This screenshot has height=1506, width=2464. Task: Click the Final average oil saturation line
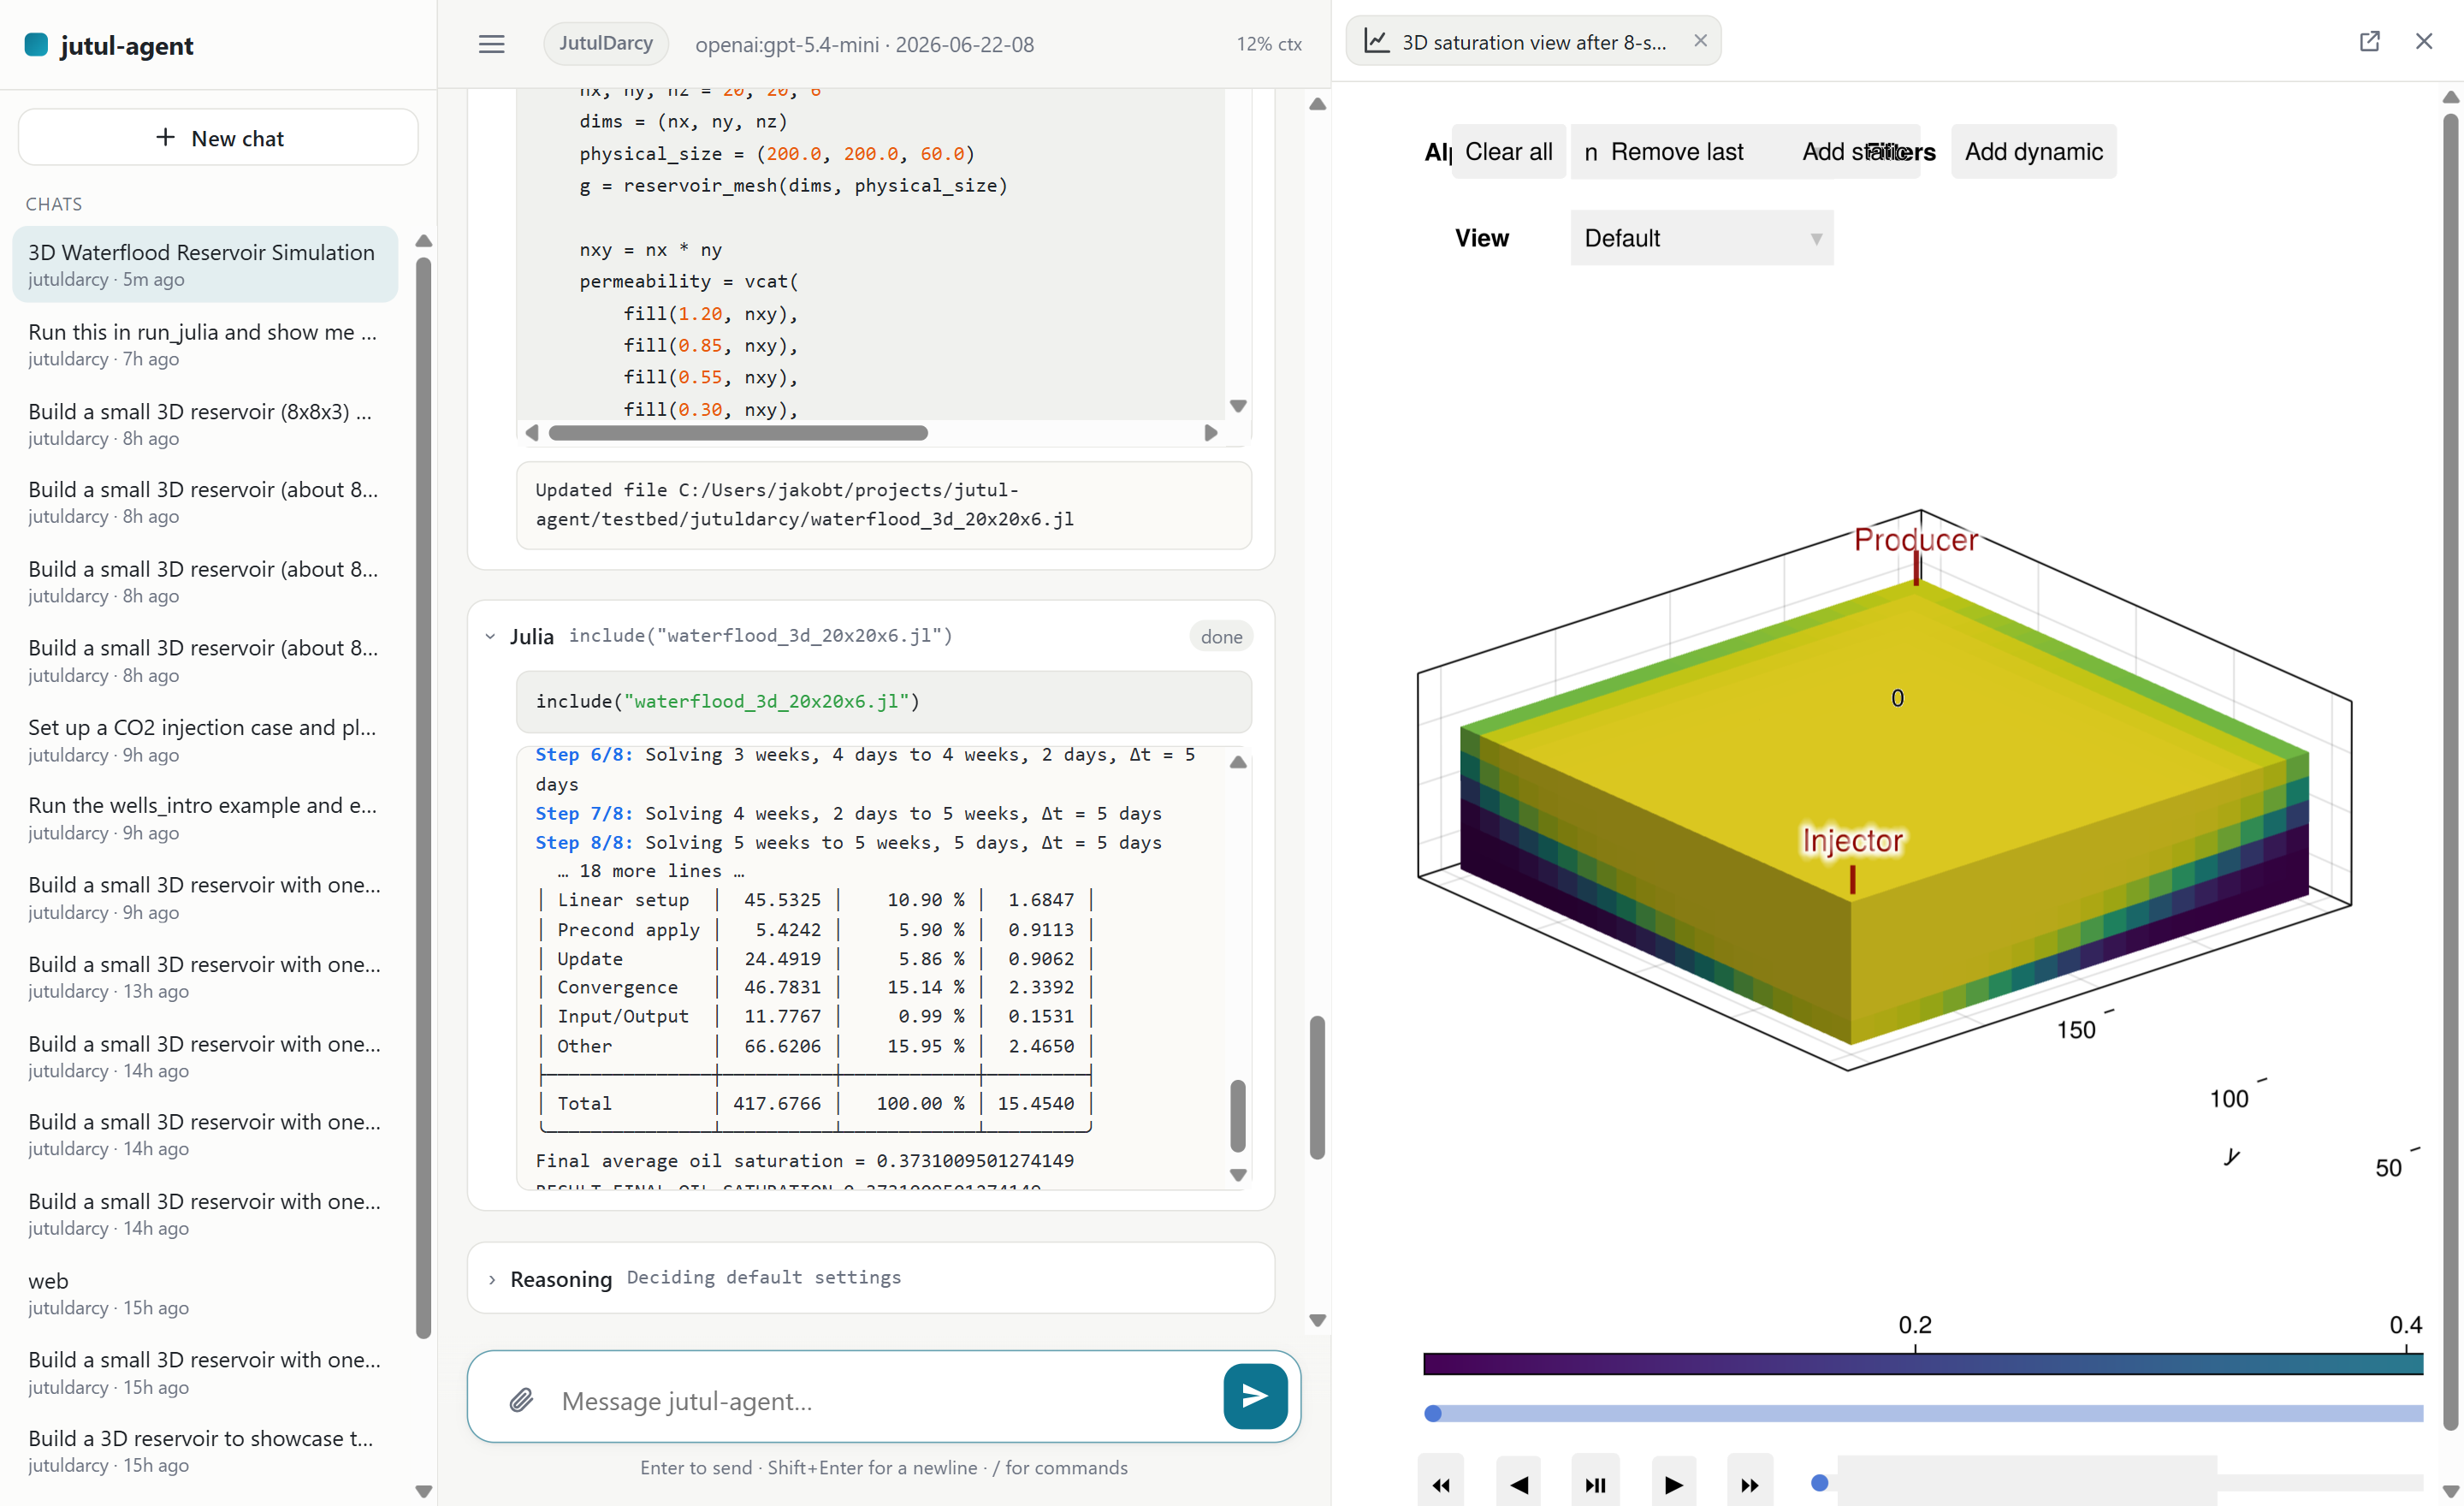[x=804, y=1160]
